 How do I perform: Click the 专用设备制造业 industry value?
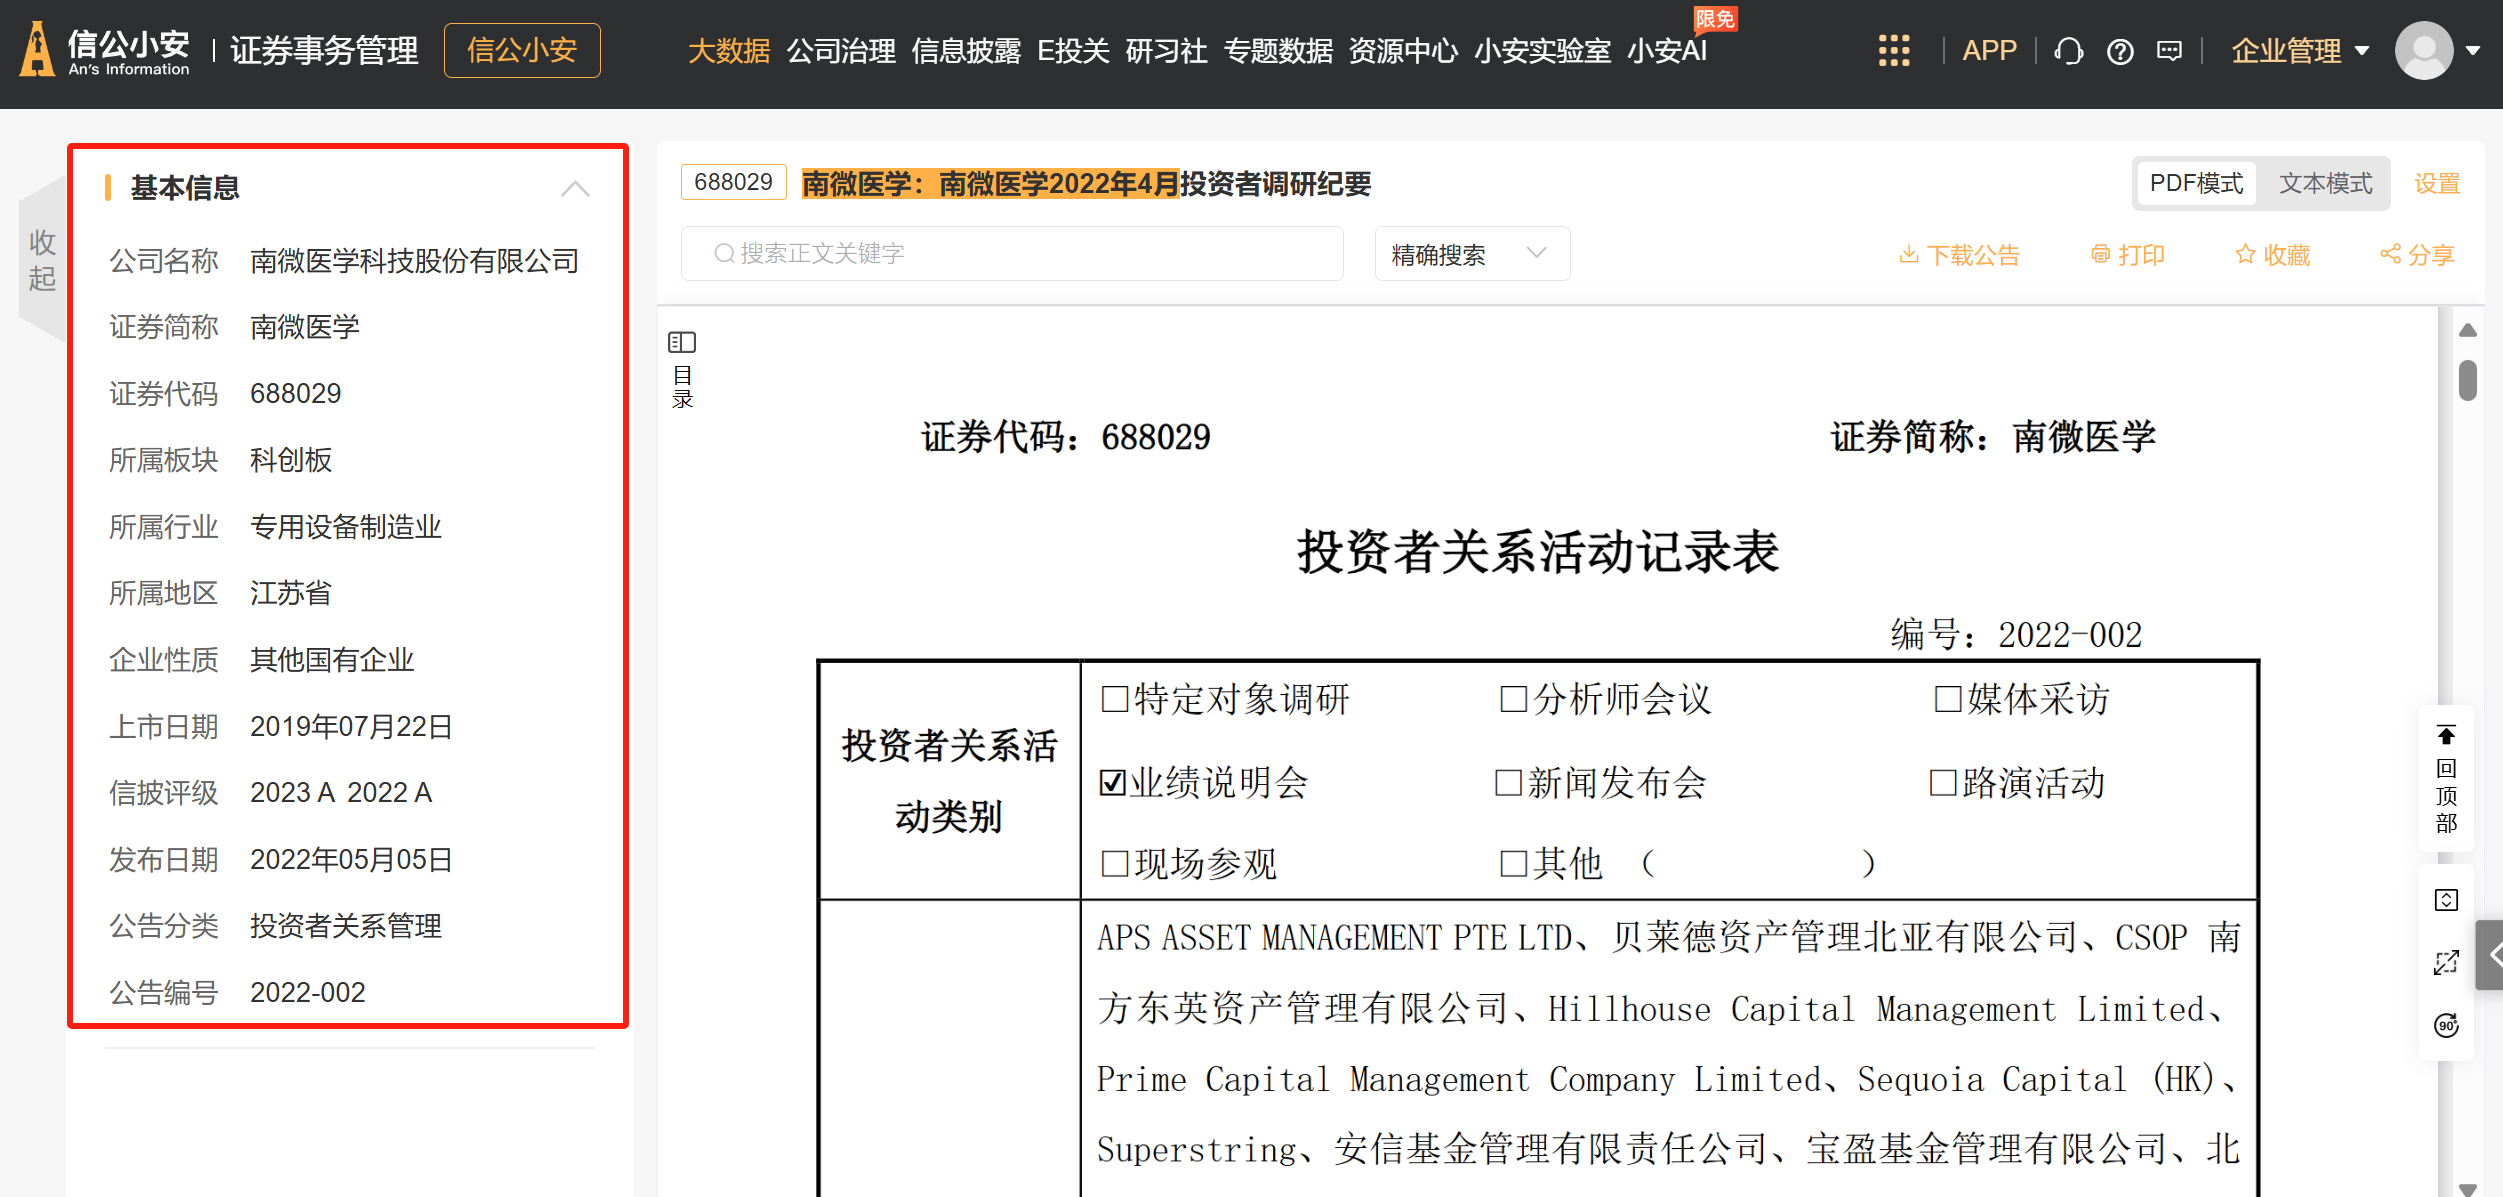[345, 527]
